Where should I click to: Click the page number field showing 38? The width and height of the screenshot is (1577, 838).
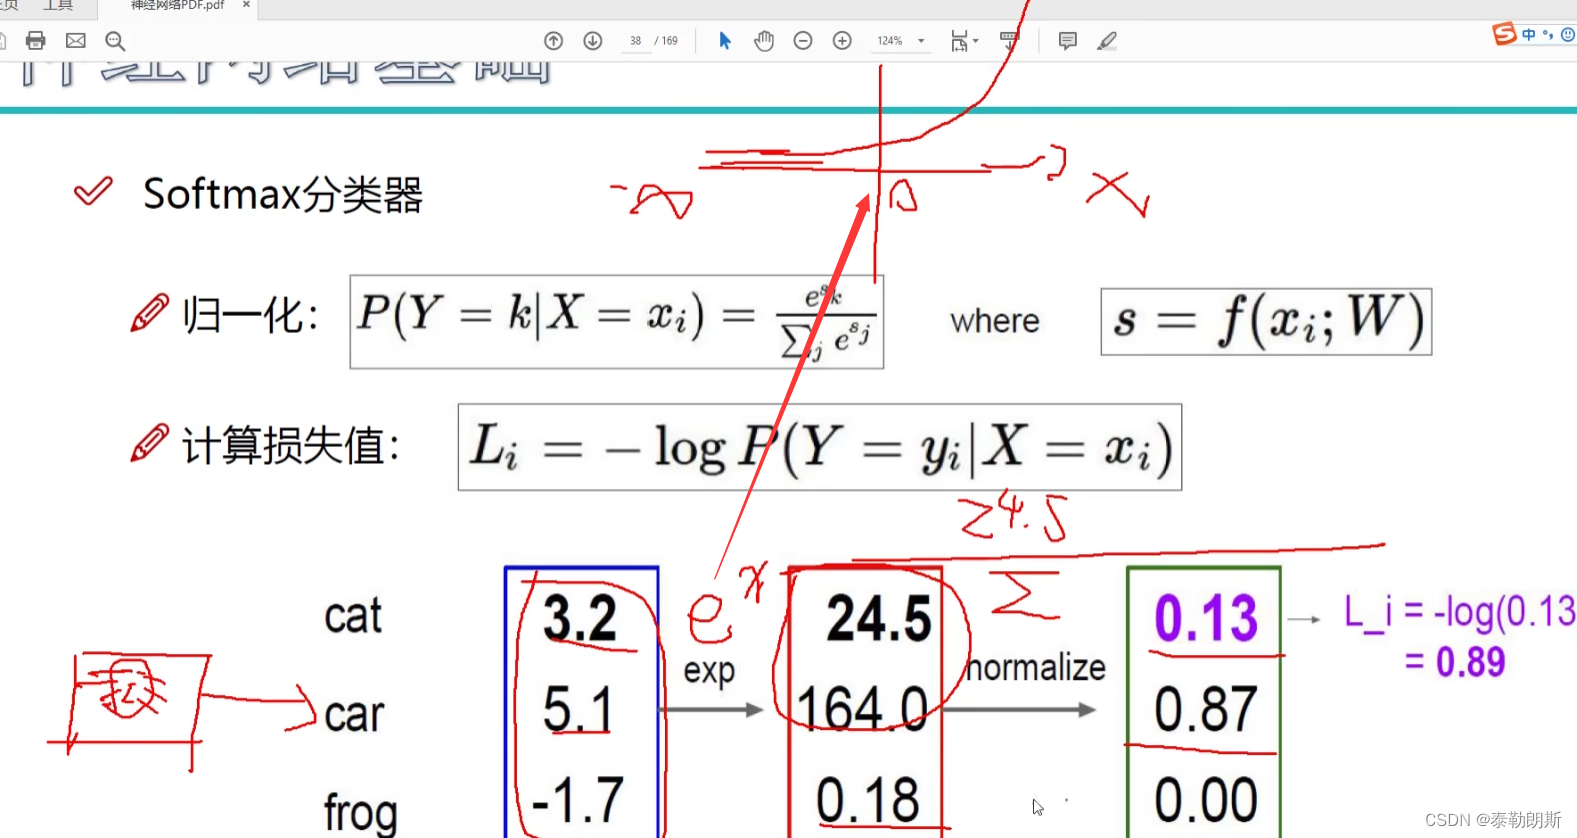click(636, 41)
